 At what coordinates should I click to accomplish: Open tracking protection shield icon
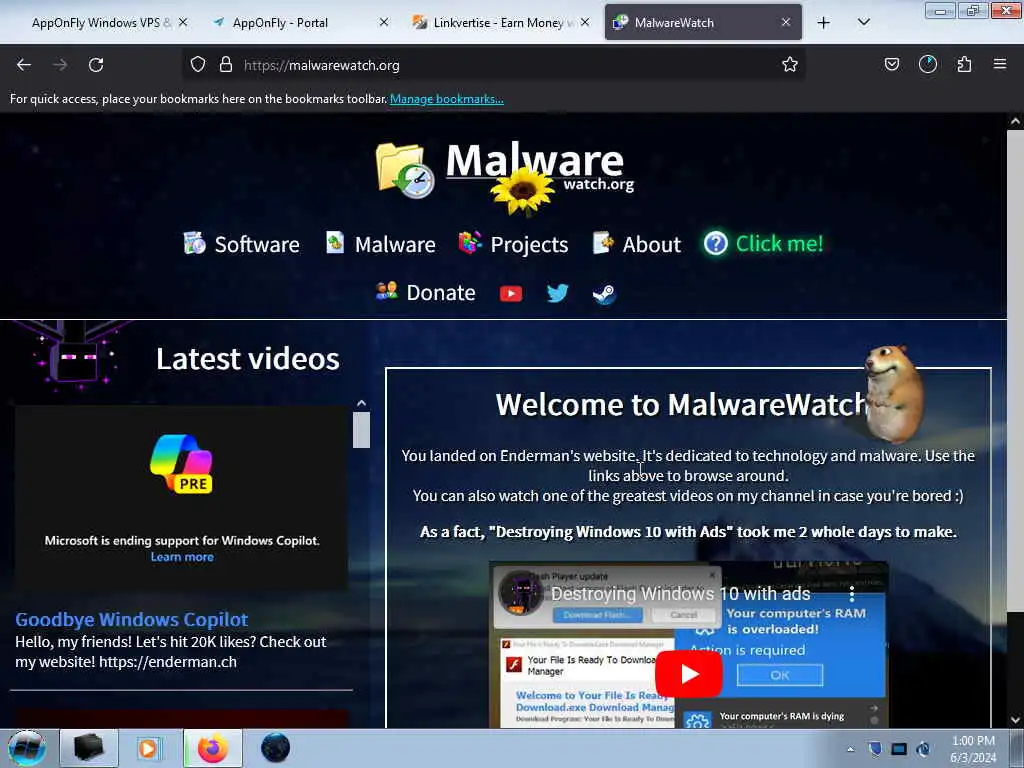[x=198, y=65]
